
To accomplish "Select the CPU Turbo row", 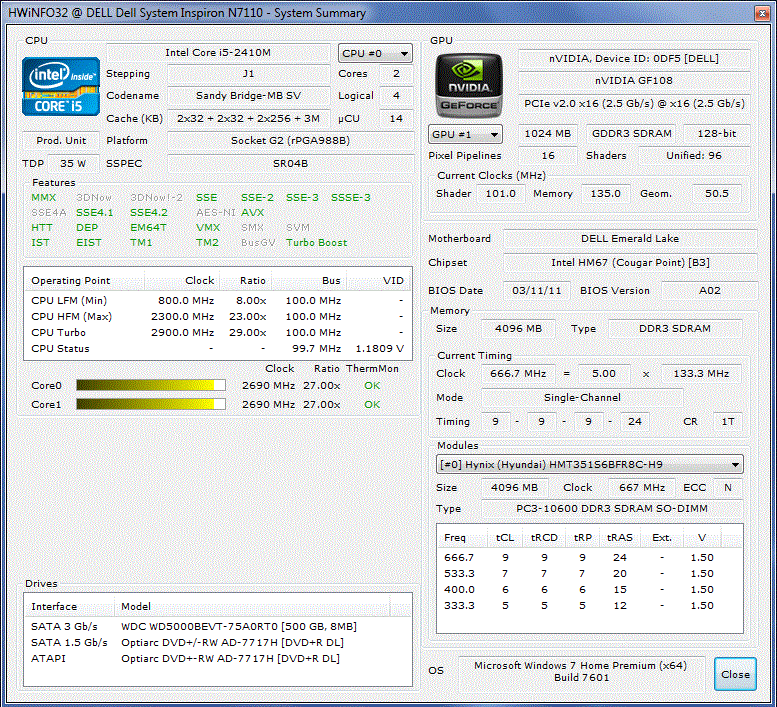I will pos(218,332).
